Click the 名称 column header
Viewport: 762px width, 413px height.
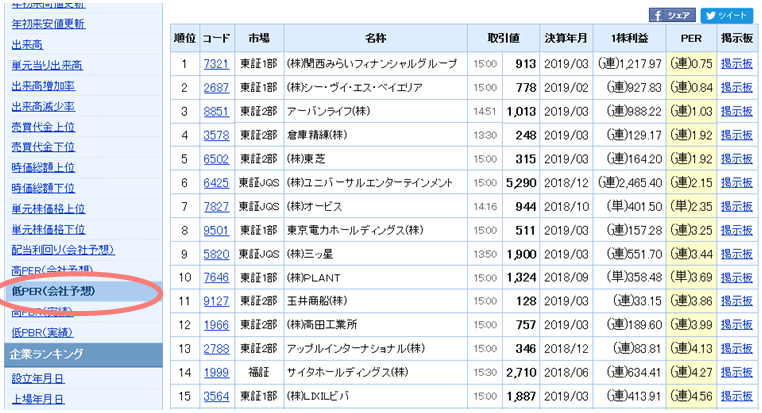click(376, 38)
